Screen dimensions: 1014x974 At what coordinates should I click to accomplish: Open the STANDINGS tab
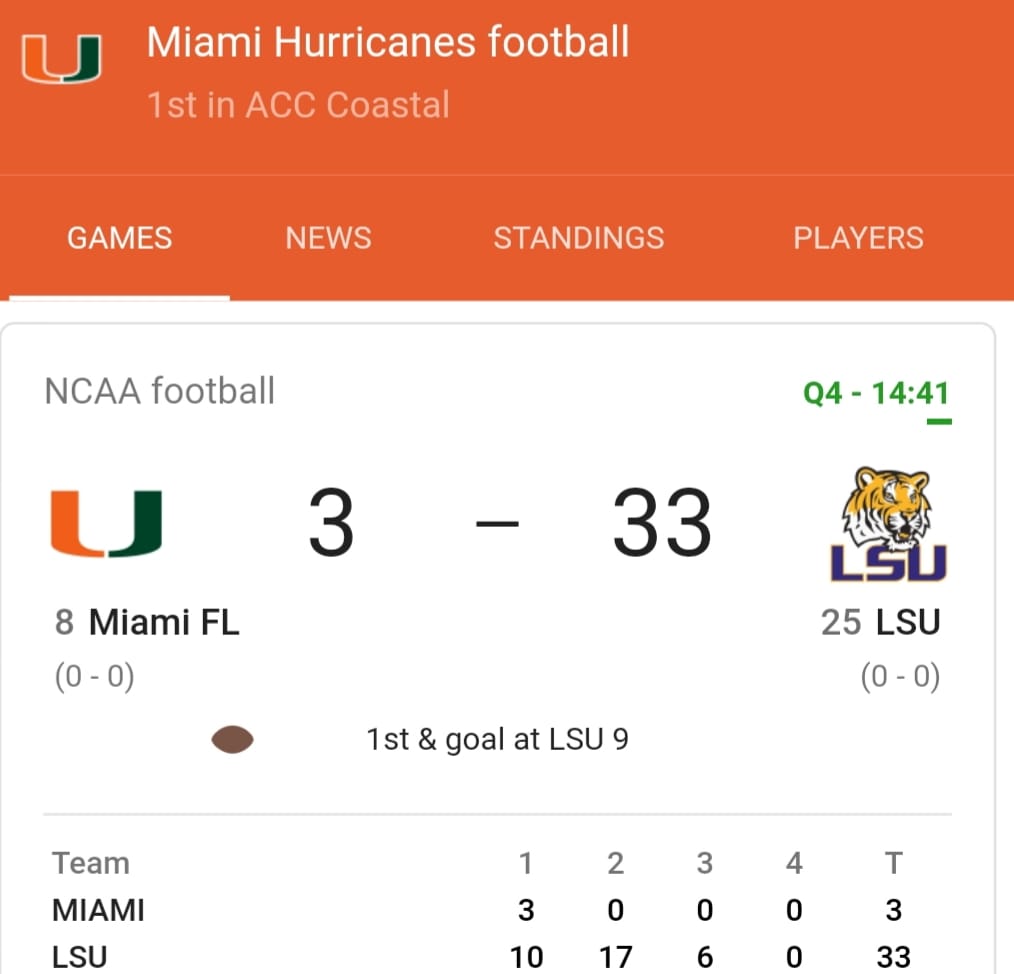pyautogui.click(x=579, y=238)
